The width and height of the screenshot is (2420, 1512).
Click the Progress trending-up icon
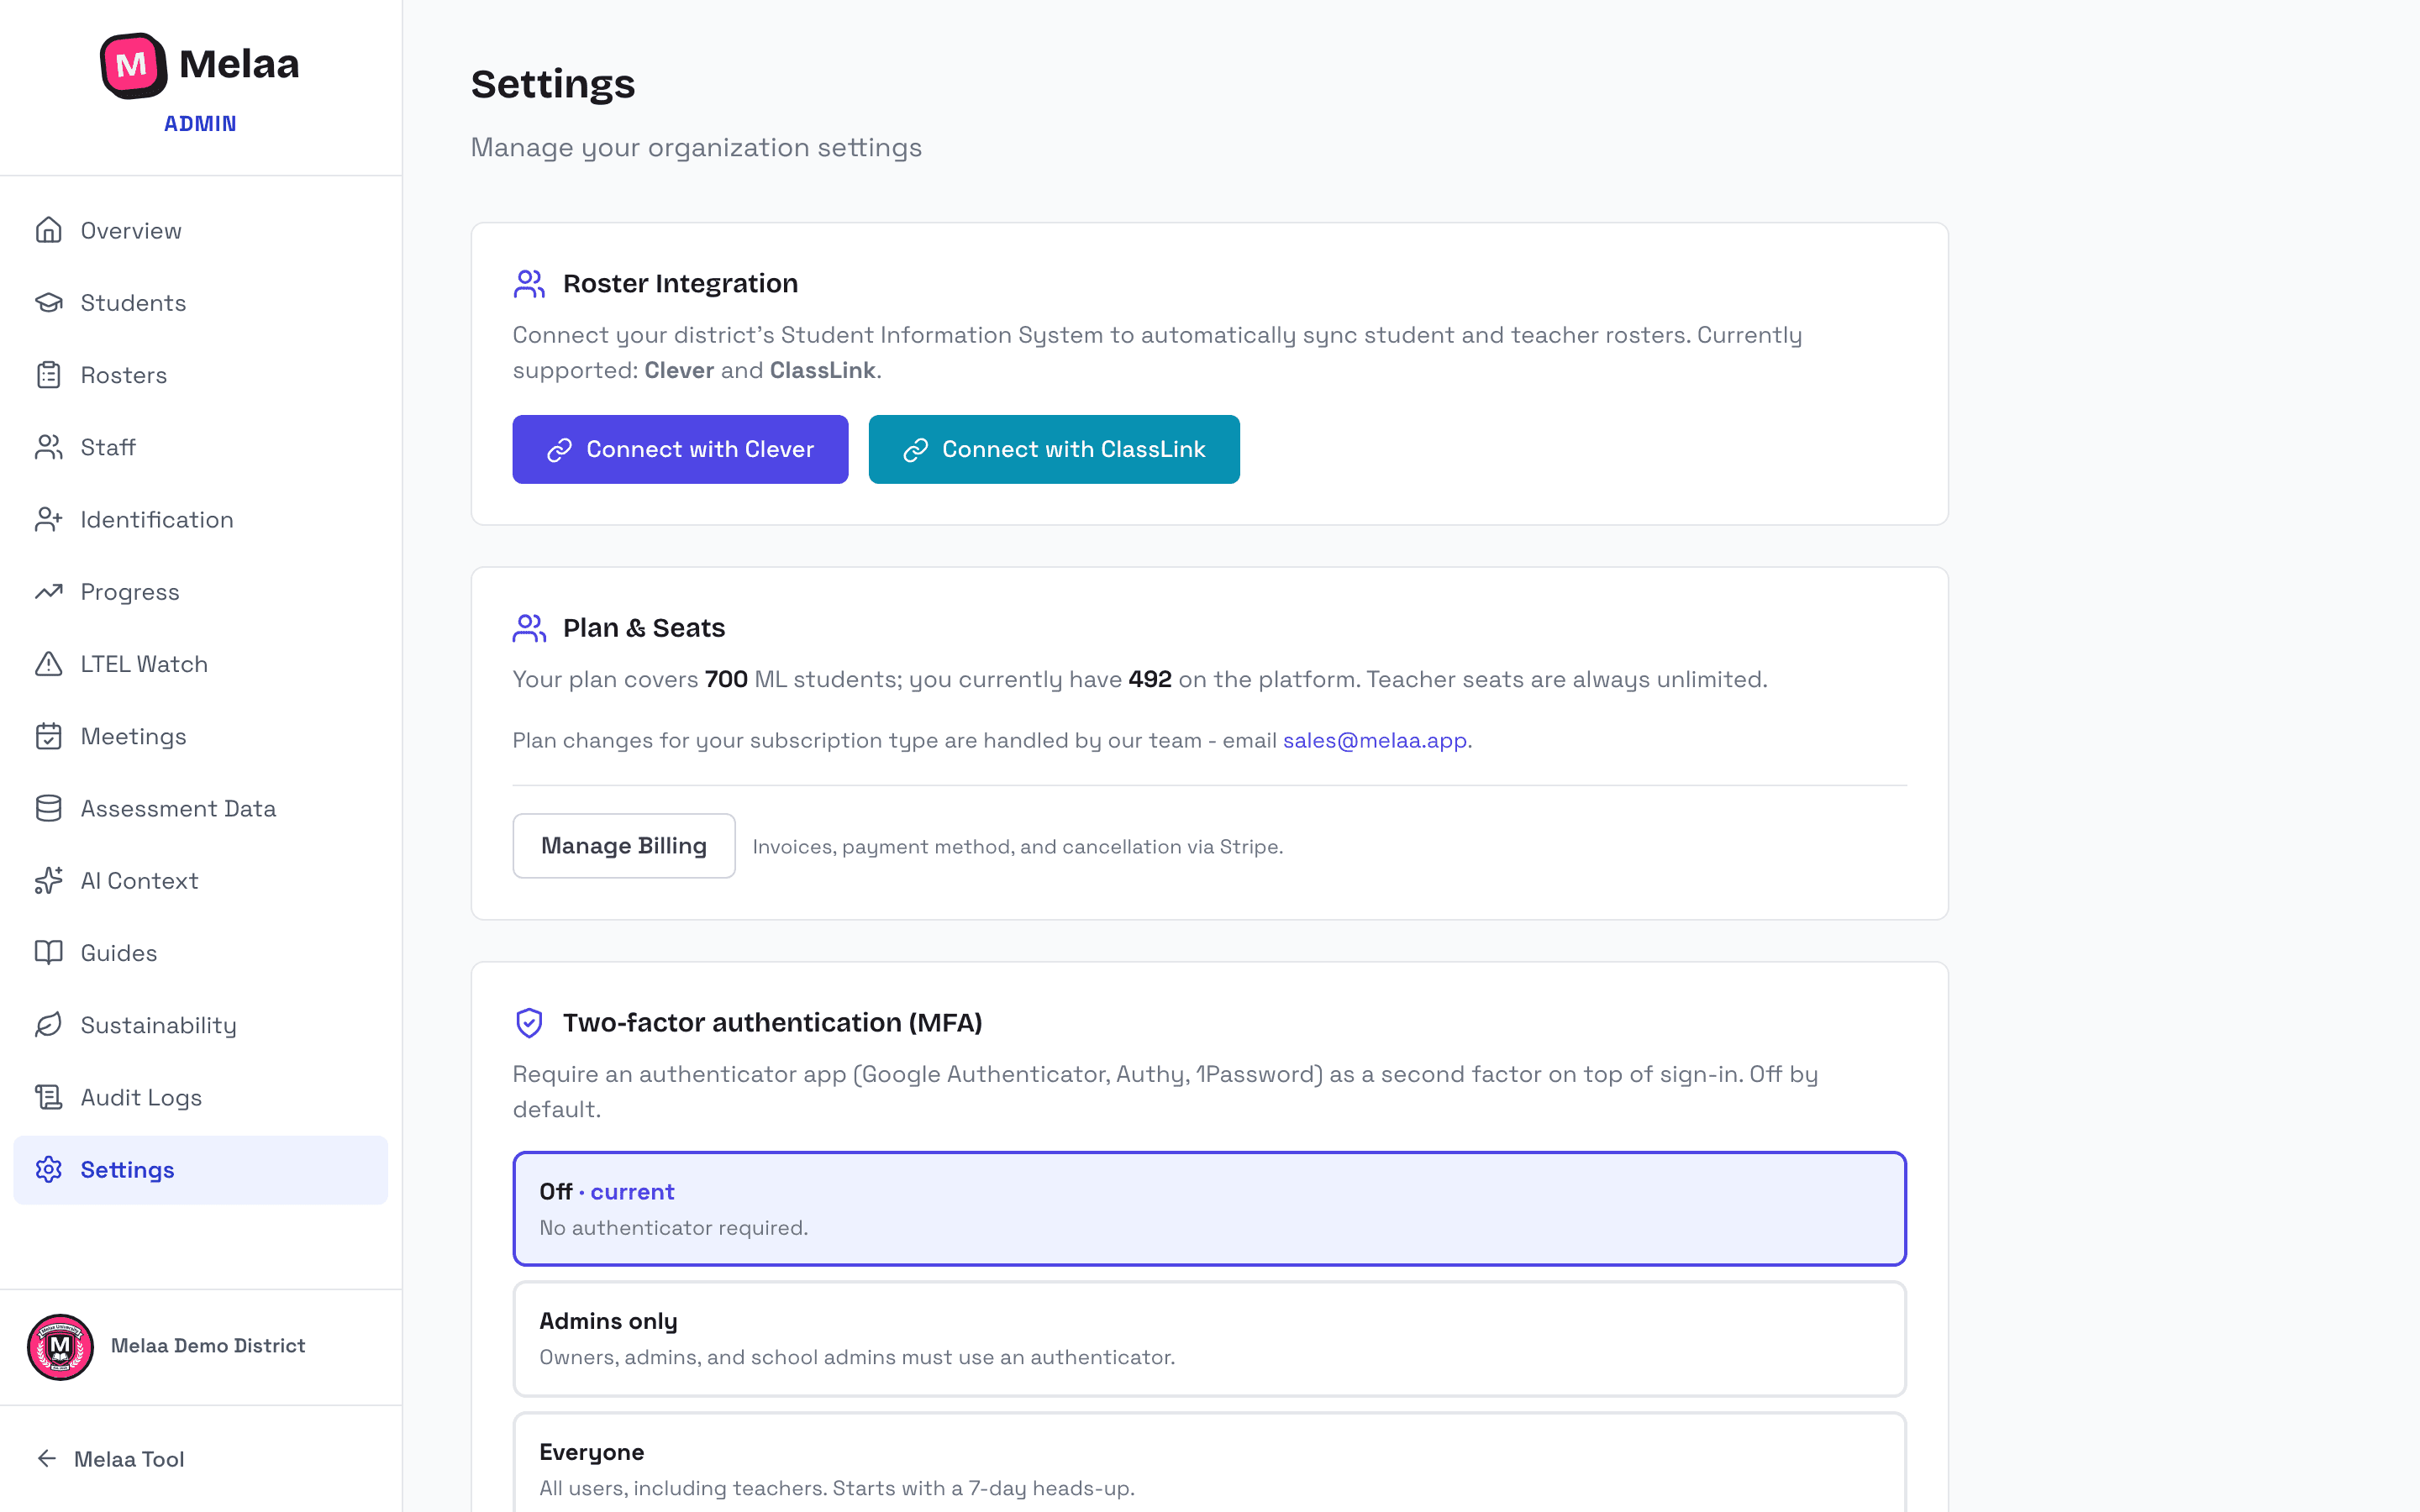(x=48, y=591)
